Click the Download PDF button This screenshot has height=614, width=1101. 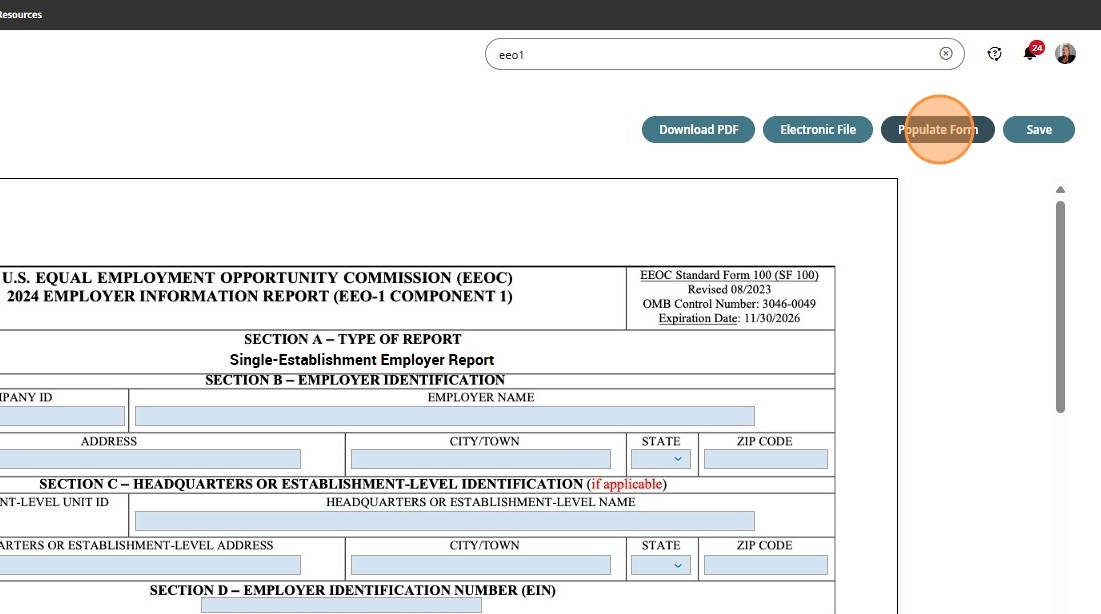click(698, 129)
